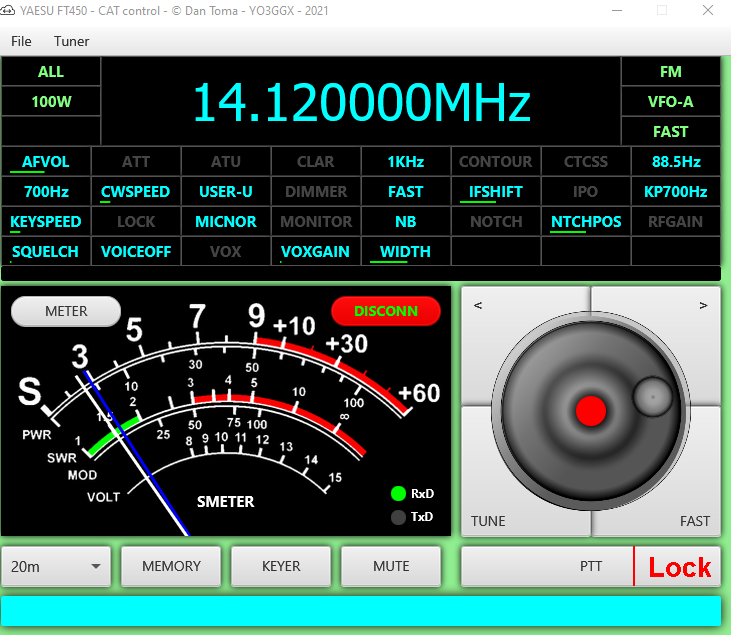Toggle the VOX function

pos(226,251)
